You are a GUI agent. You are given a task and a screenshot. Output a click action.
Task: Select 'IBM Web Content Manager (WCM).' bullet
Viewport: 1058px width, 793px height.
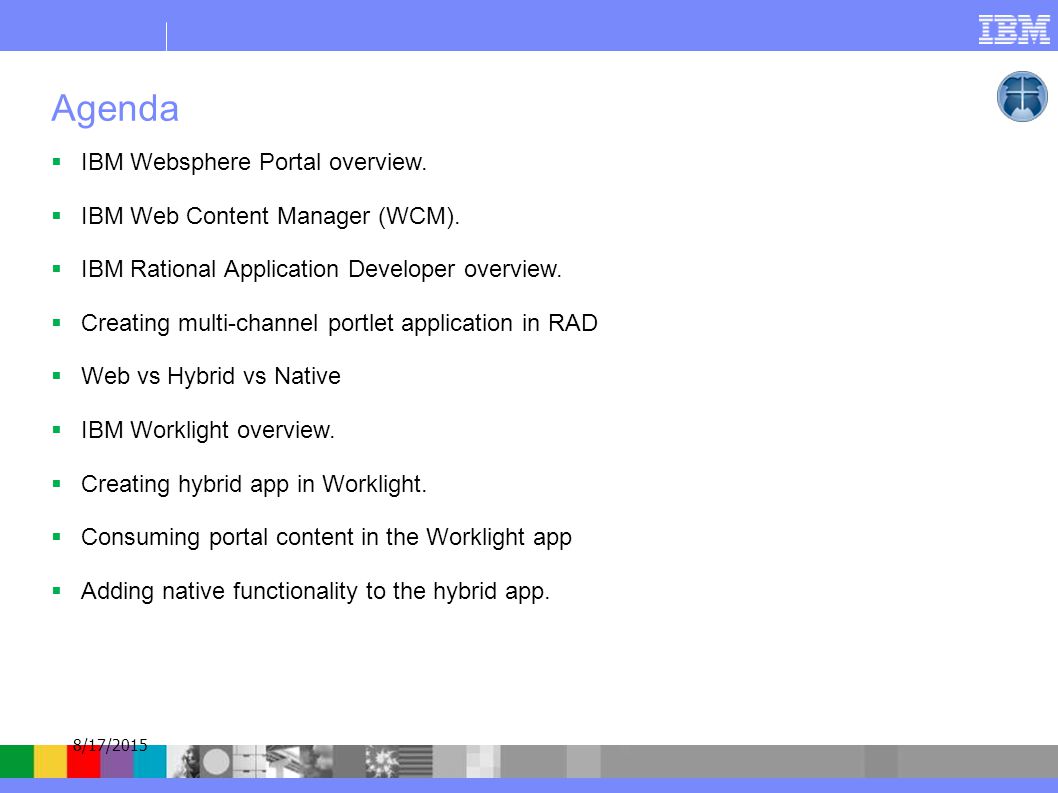tap(270, 216)
